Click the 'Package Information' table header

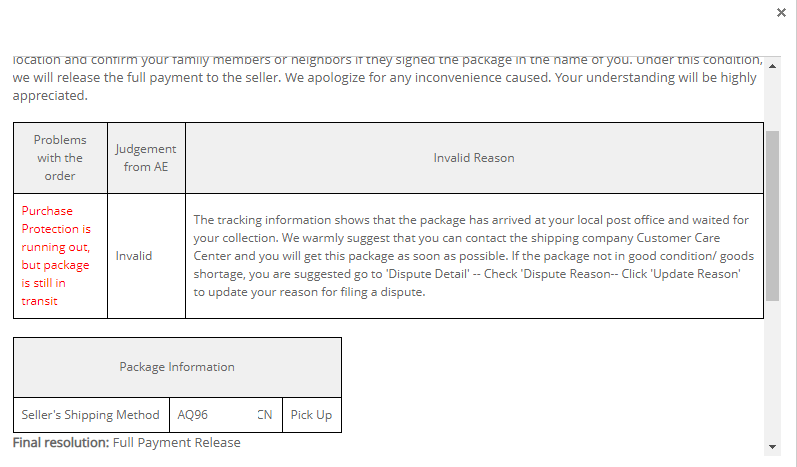[177, 367]
